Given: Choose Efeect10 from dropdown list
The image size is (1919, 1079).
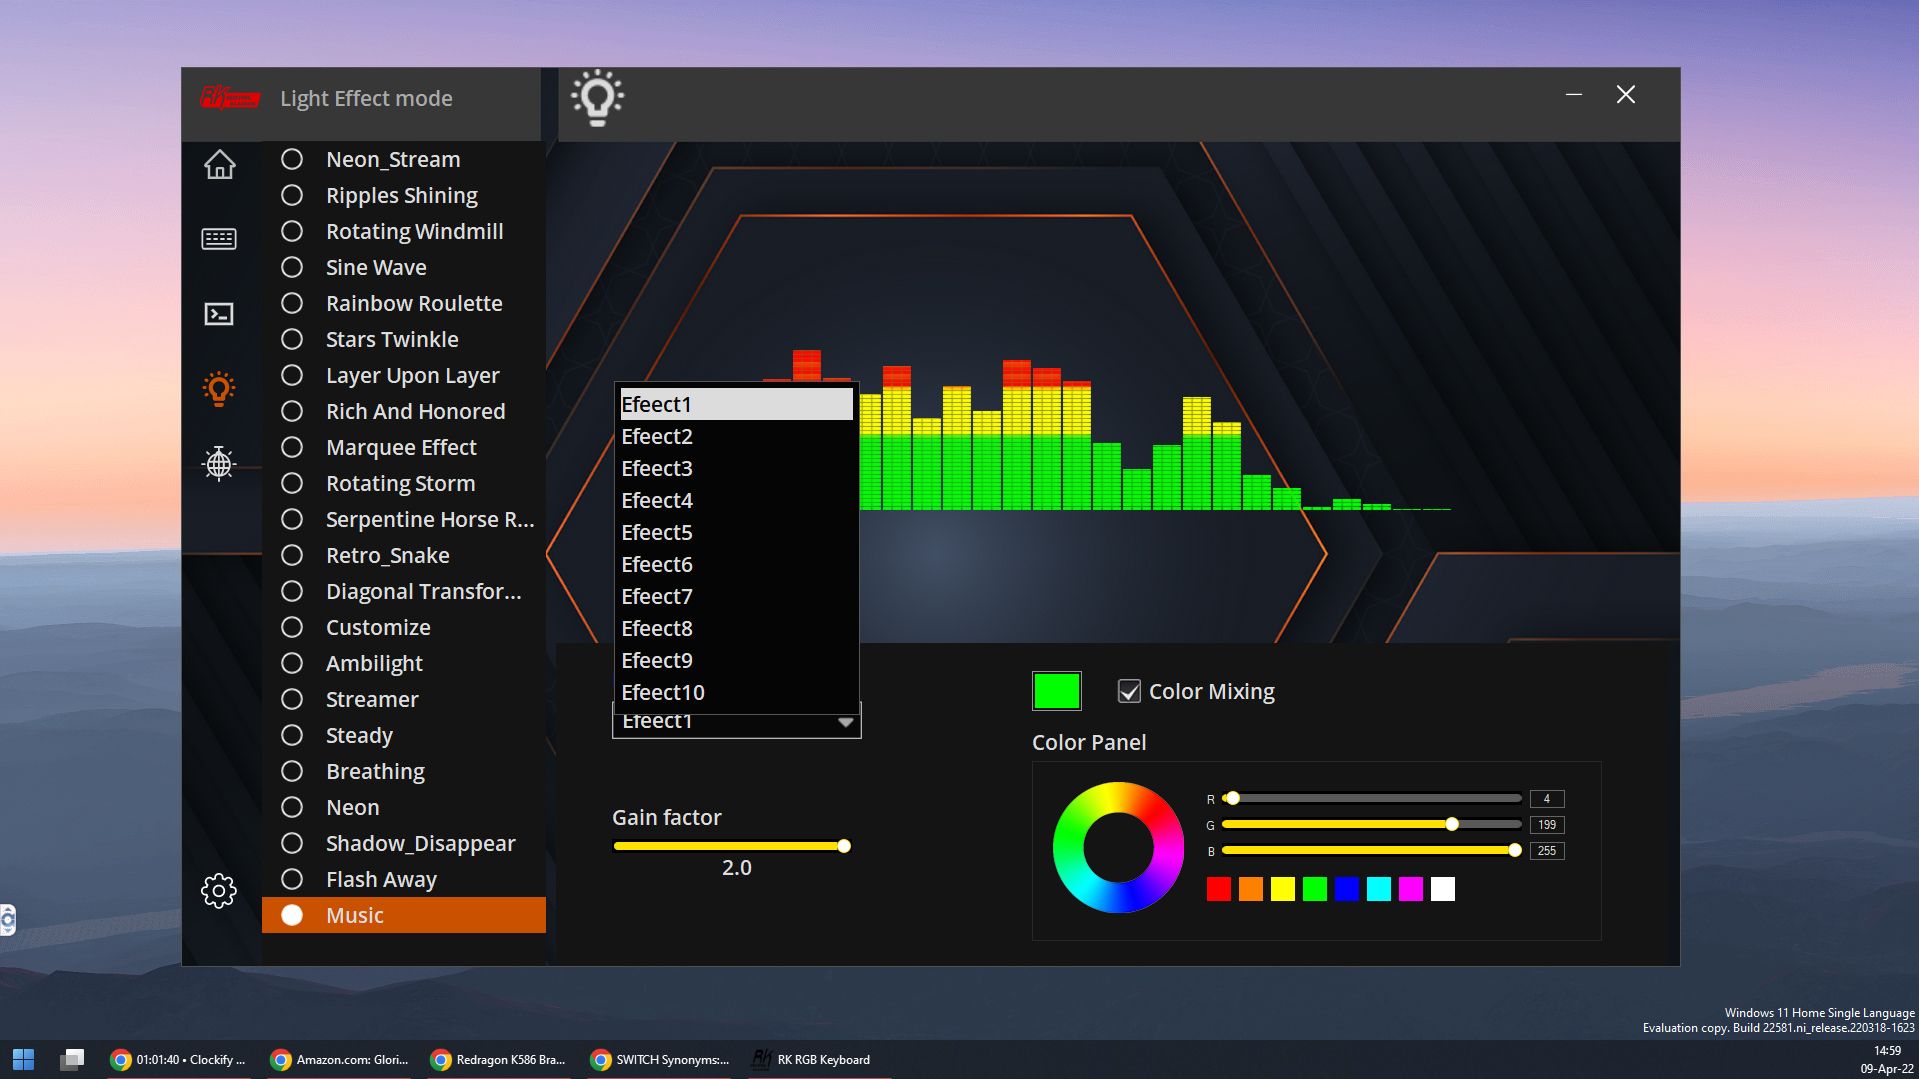Looking at the screenshot, I should (736, 692).
